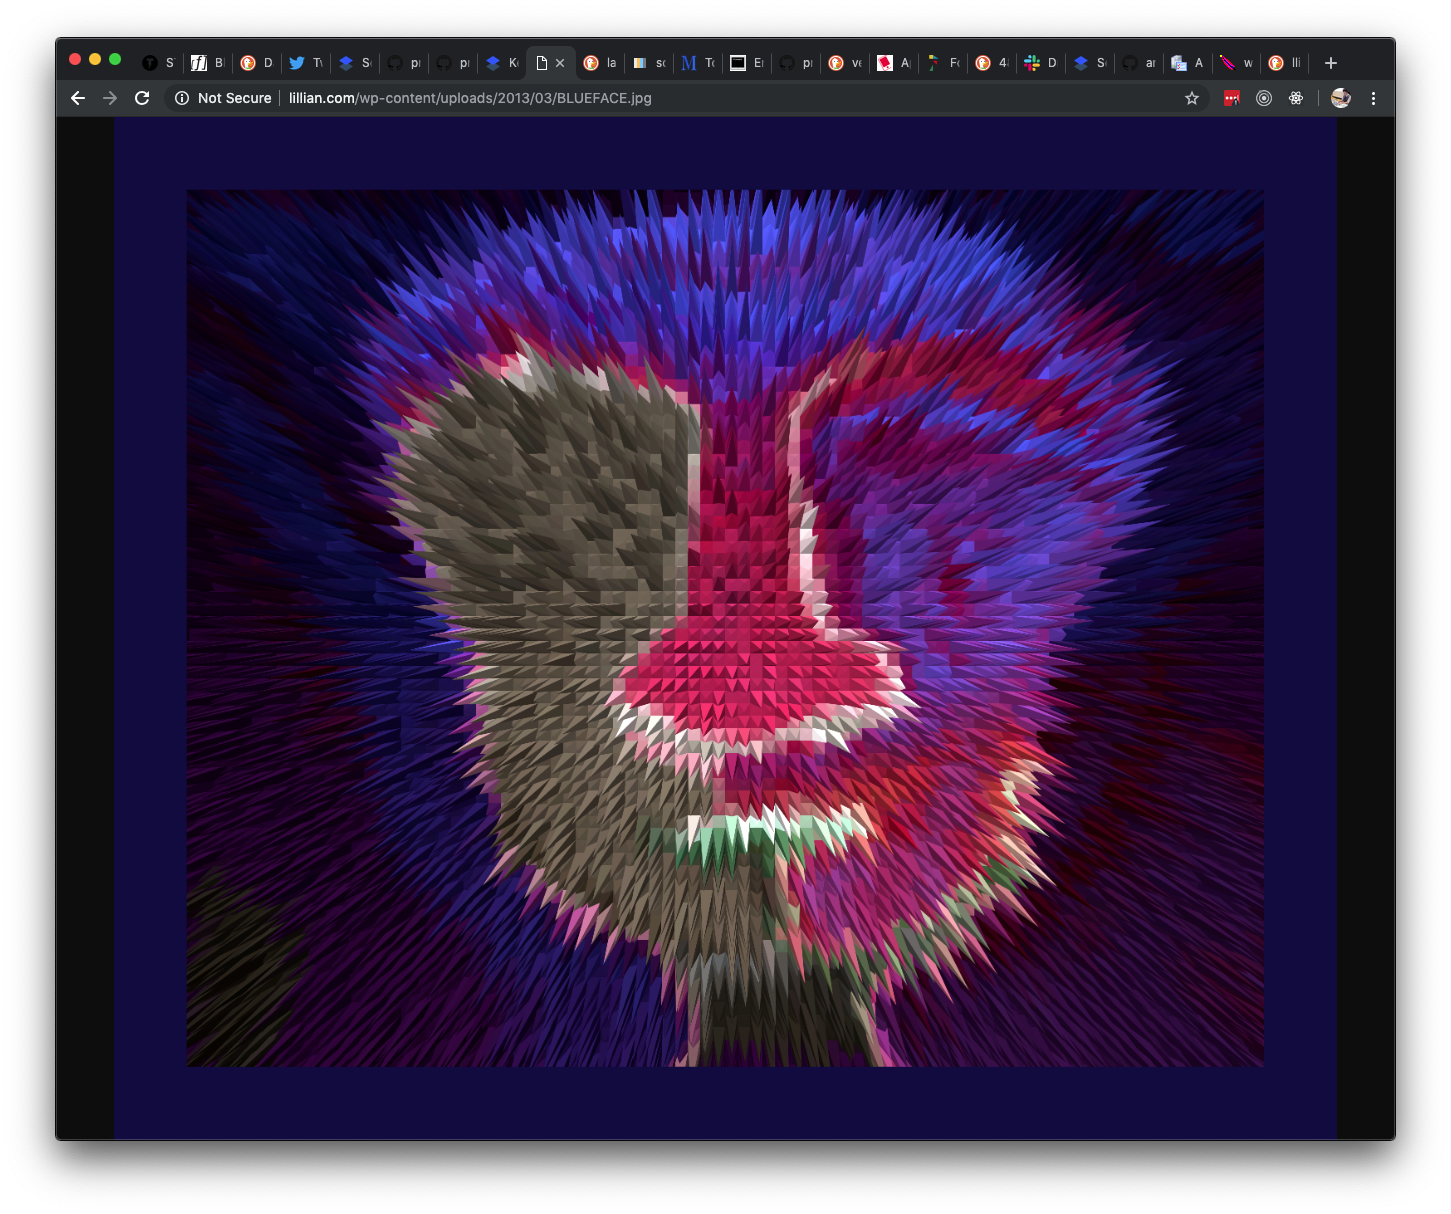Switch to the Medium 'M' tab
The image size is (1451, 1214).
pos(698,63)
